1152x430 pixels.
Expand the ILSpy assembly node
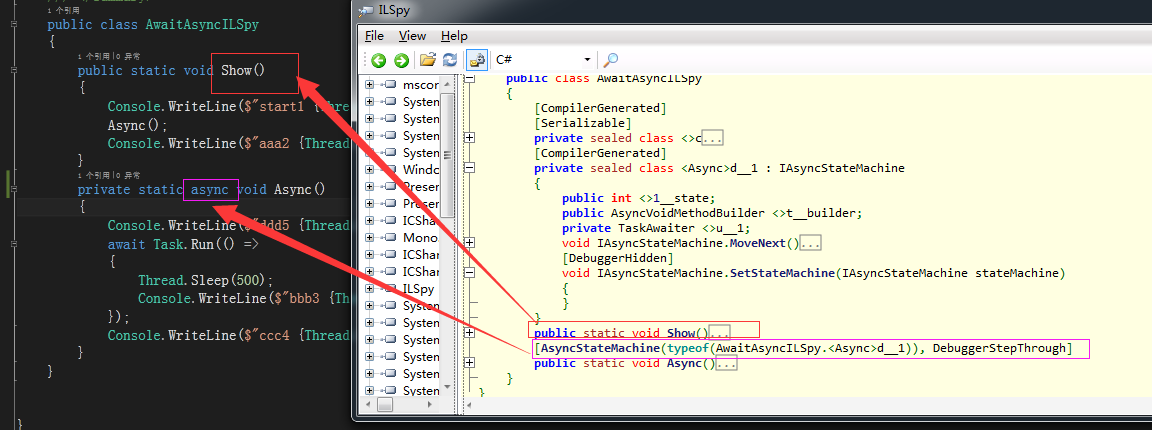click(x=370, y=289)
